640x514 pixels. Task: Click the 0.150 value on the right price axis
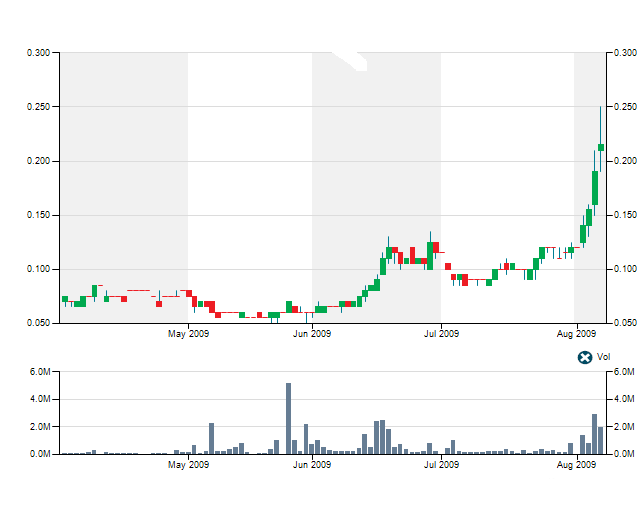(x=625, y=215)
